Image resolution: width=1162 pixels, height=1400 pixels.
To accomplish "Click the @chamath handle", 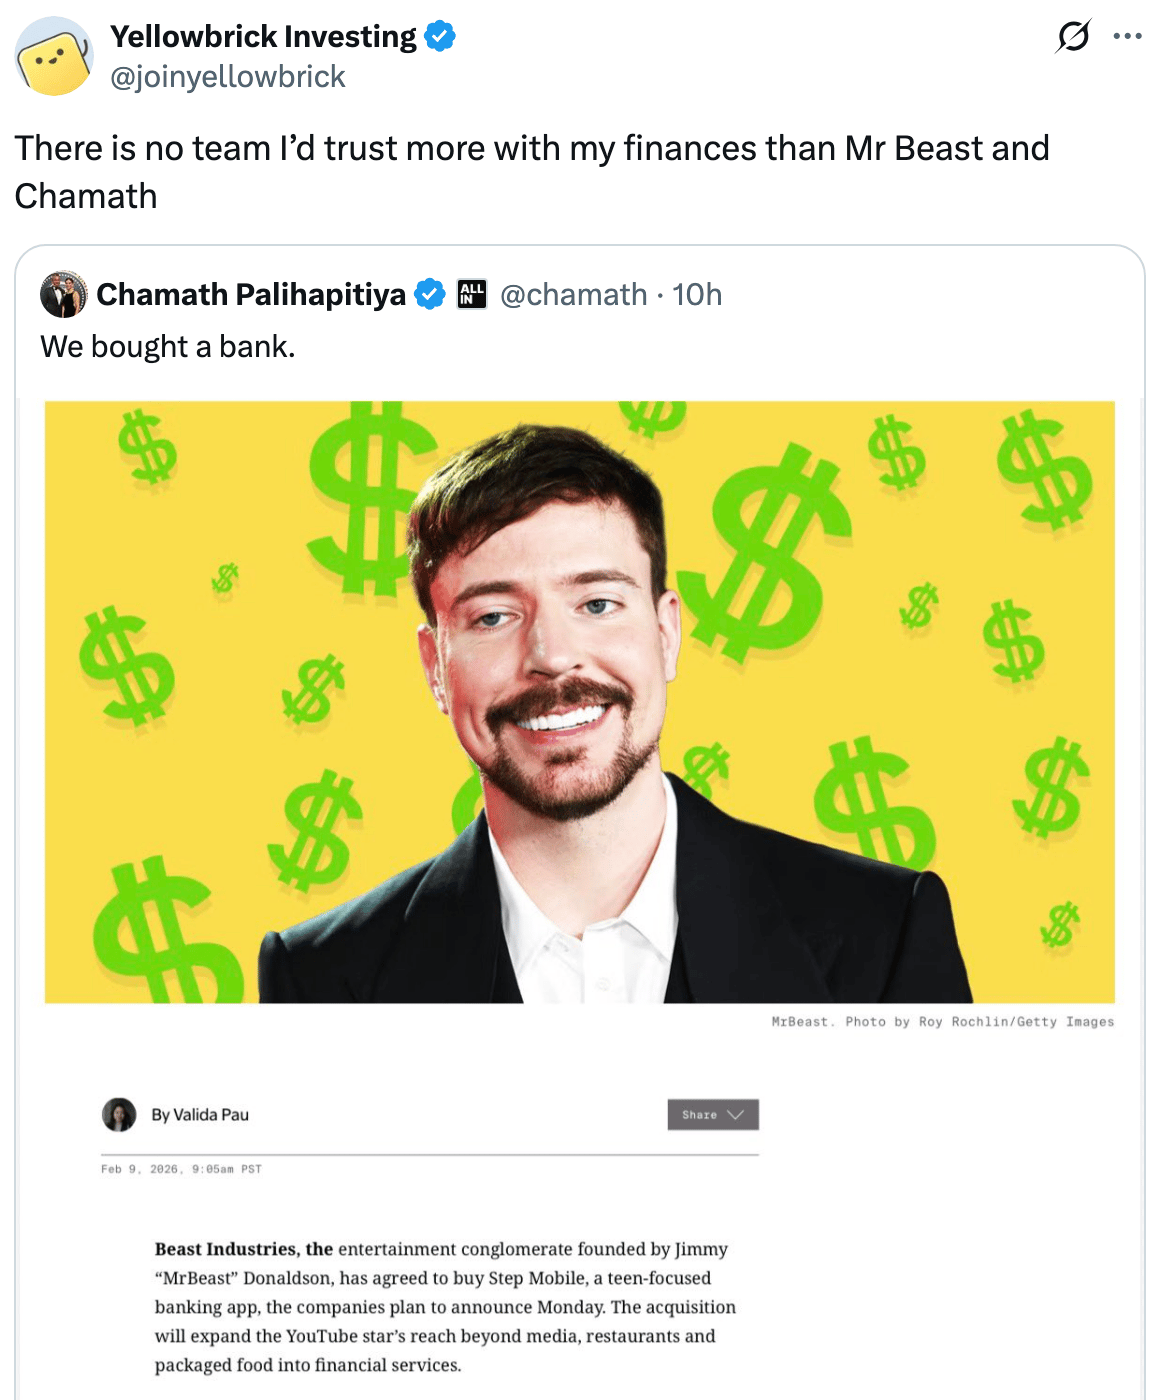I will click(574, 295).
